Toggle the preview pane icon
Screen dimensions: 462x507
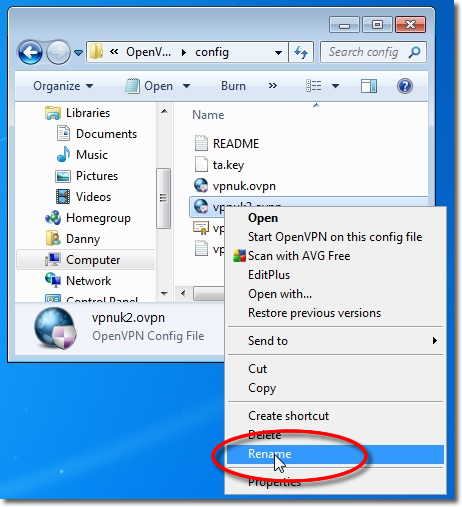click(369, 86)
